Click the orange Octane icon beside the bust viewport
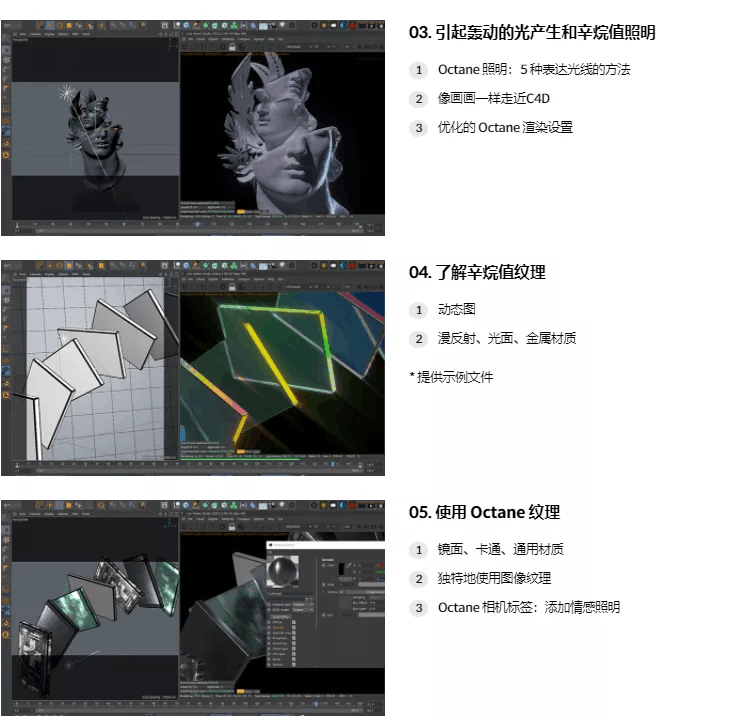This screenshot has height=717, width=740. click(x=6, y=156)
